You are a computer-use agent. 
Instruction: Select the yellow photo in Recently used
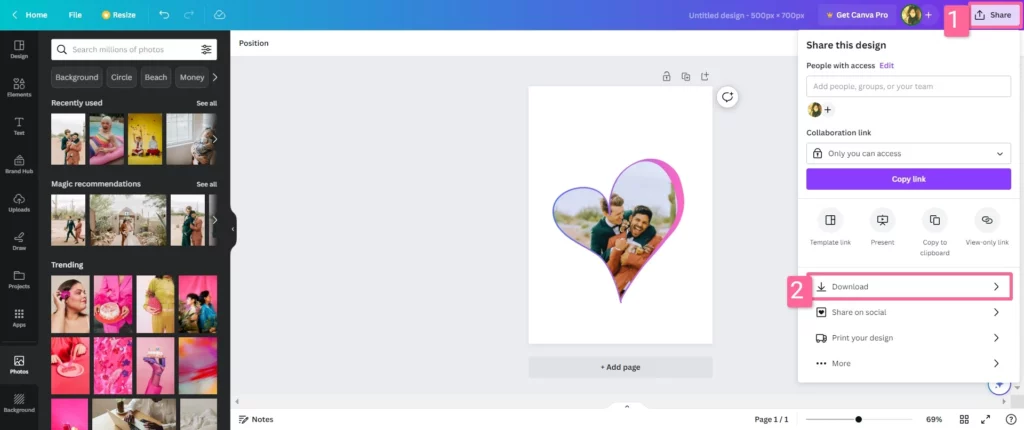145,139
